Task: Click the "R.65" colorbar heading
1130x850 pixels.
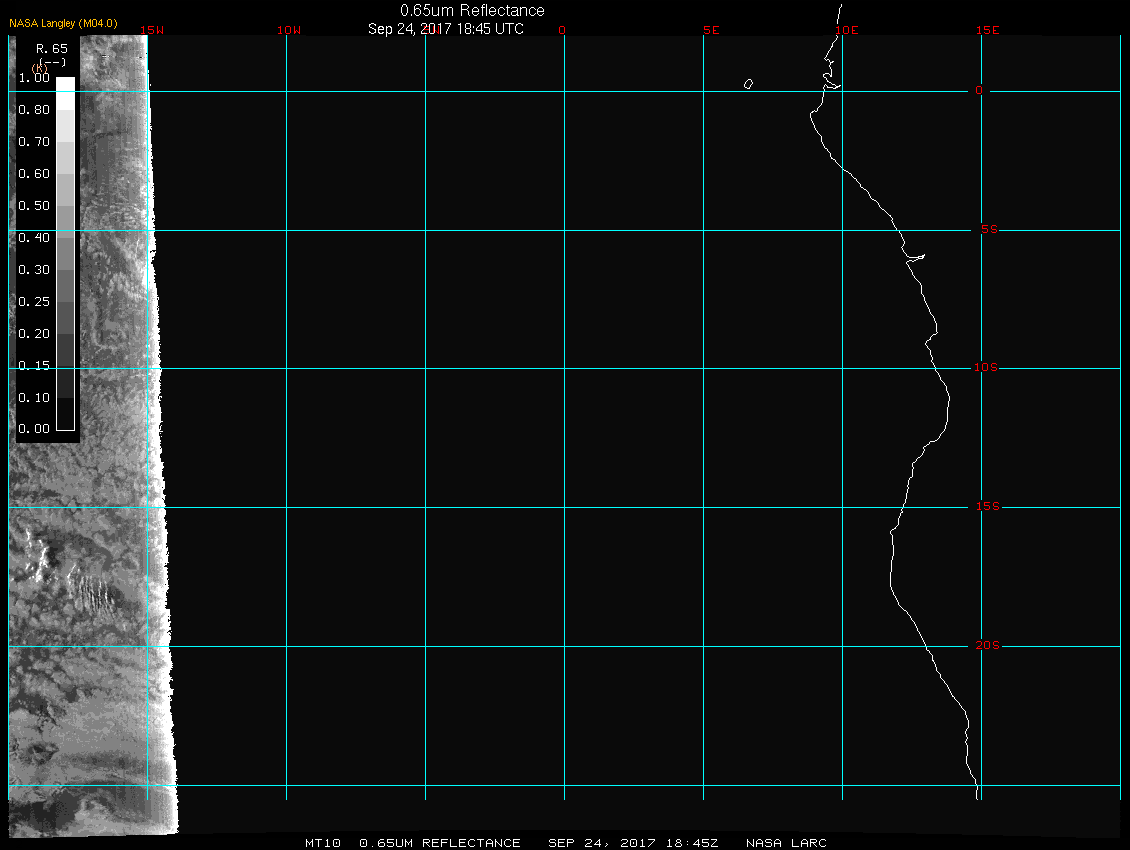Action: 51,48
